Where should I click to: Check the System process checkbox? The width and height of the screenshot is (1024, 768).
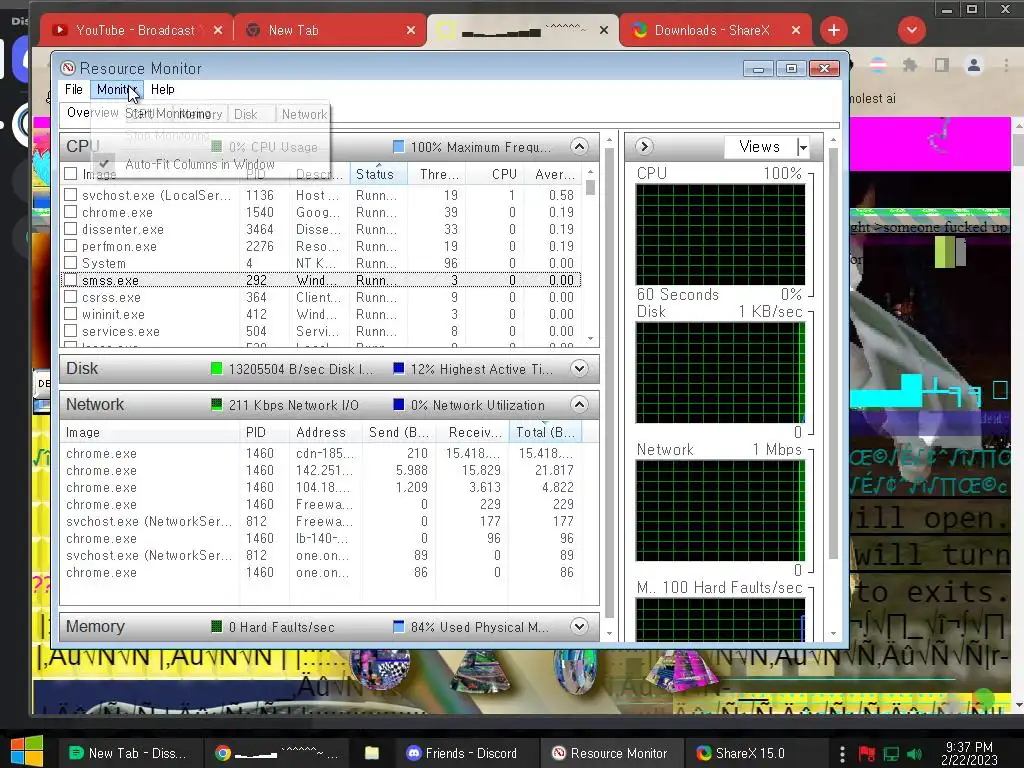(71, 263)
